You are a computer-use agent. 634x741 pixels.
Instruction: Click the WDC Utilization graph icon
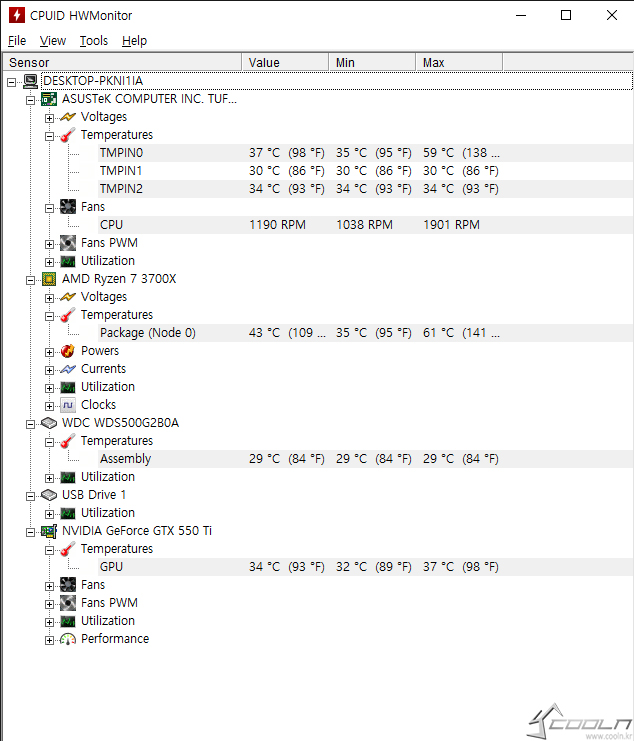point(68,477)
